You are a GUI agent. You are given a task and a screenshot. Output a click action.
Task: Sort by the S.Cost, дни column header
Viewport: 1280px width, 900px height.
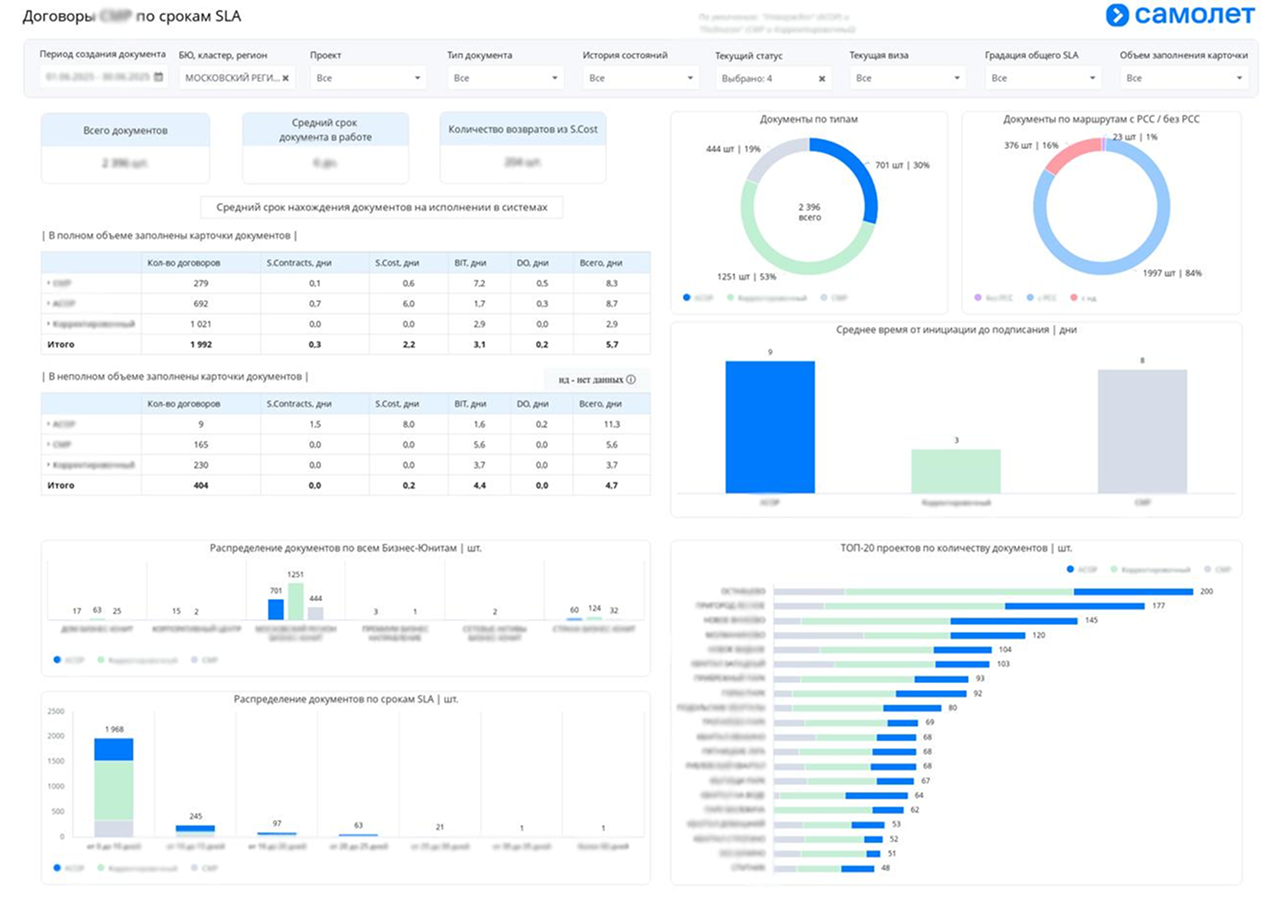point(397,263)
